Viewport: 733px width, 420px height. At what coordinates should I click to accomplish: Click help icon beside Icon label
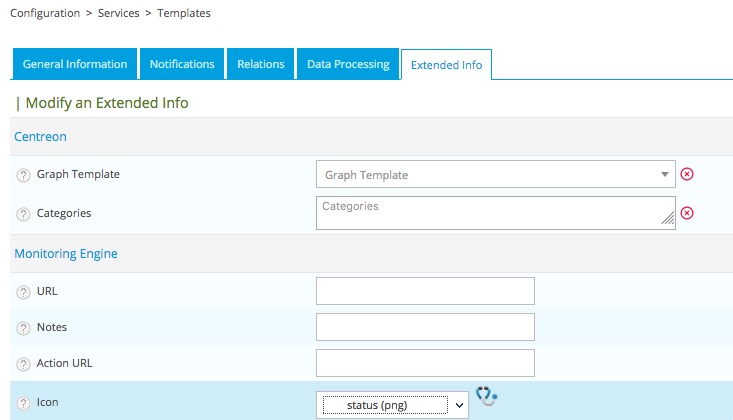click(23, 403)
